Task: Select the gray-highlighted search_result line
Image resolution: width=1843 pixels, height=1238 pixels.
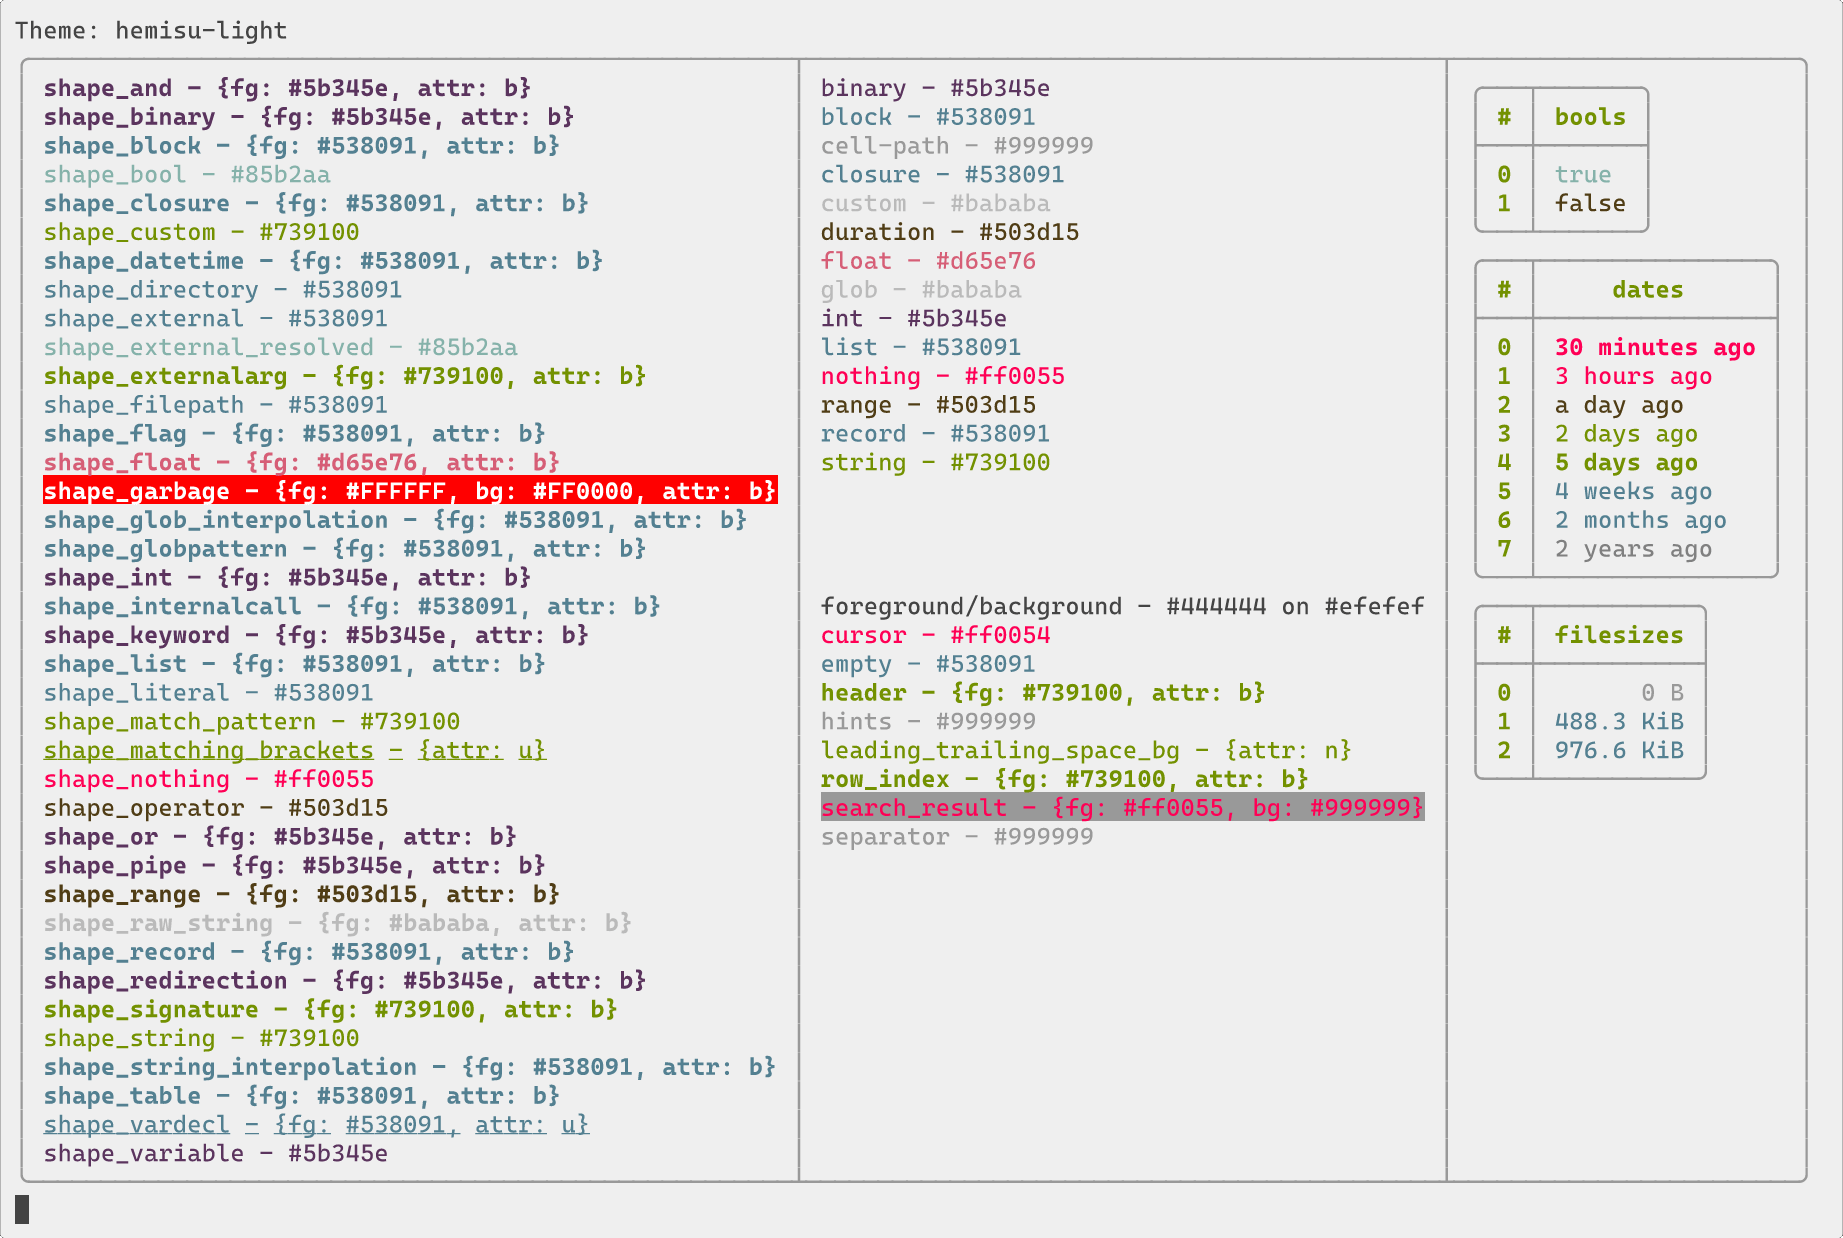Action: pyautogui.click(x=1122, y=808)
